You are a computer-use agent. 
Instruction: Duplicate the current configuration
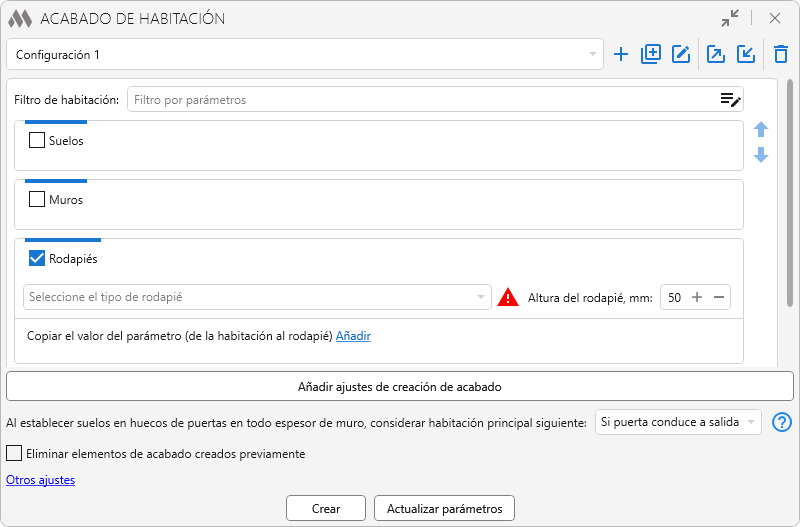point(651,55)
